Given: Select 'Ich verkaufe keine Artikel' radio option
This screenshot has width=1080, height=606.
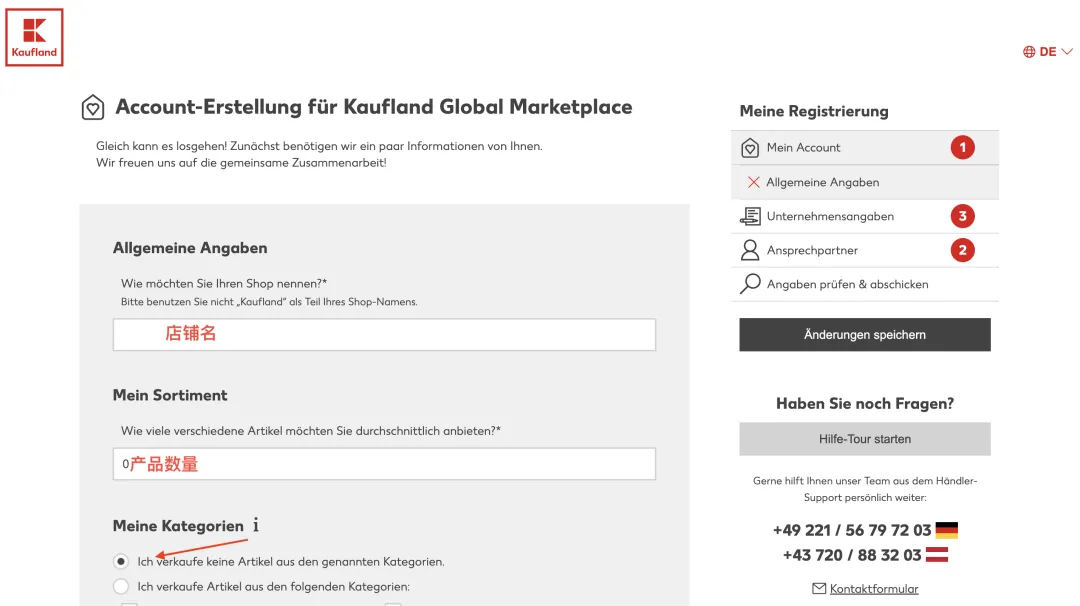Looking at the screenshot, I should (121, 561).
